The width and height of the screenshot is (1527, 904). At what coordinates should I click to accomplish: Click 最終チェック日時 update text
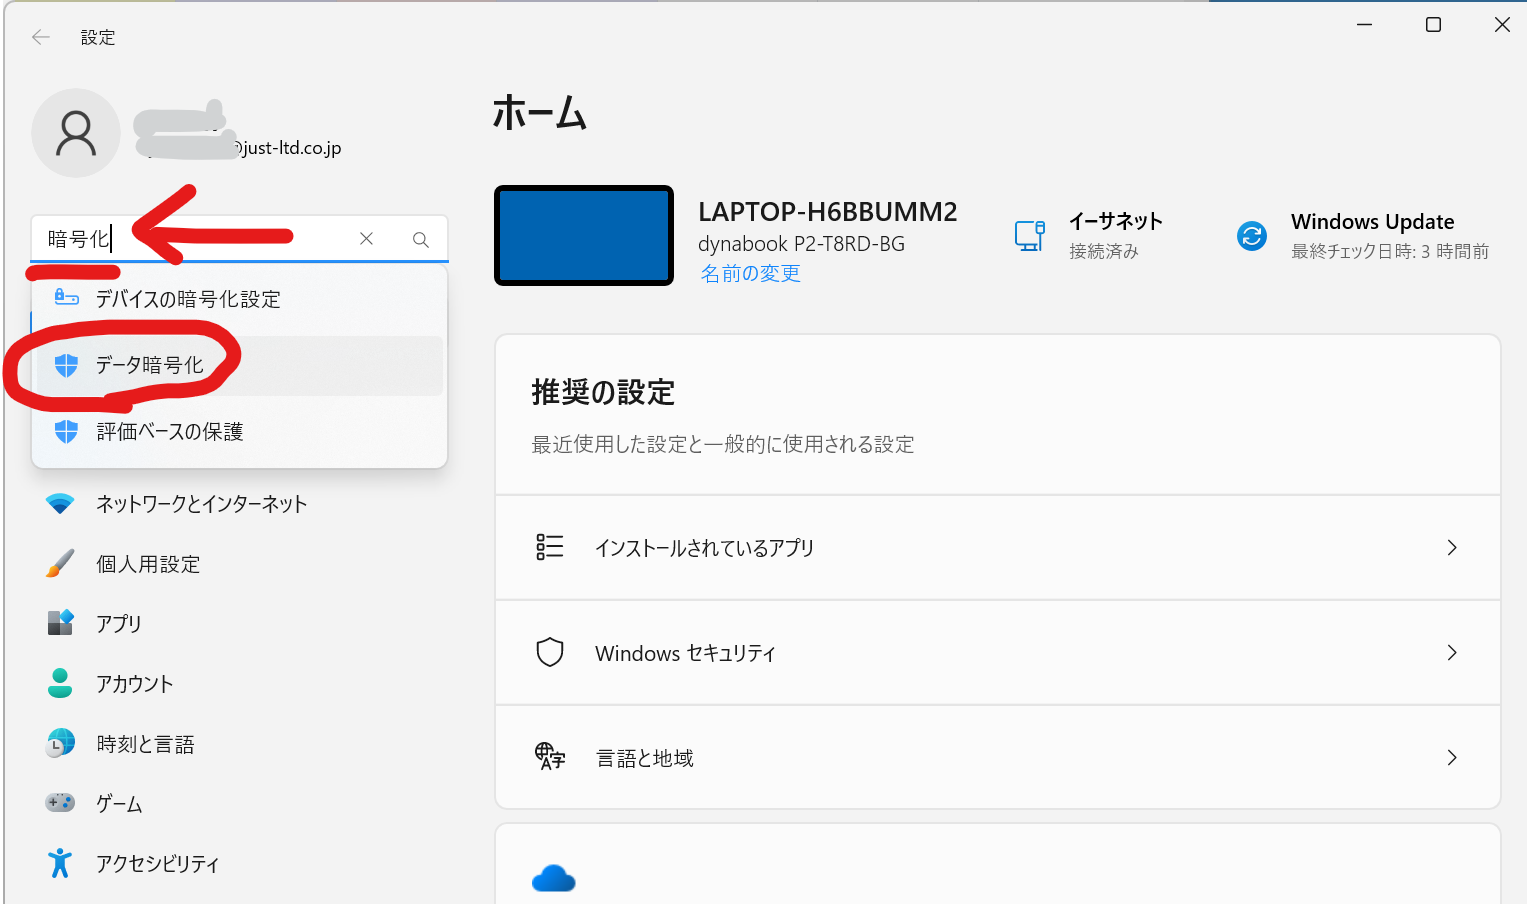(x=1390, y=251)
